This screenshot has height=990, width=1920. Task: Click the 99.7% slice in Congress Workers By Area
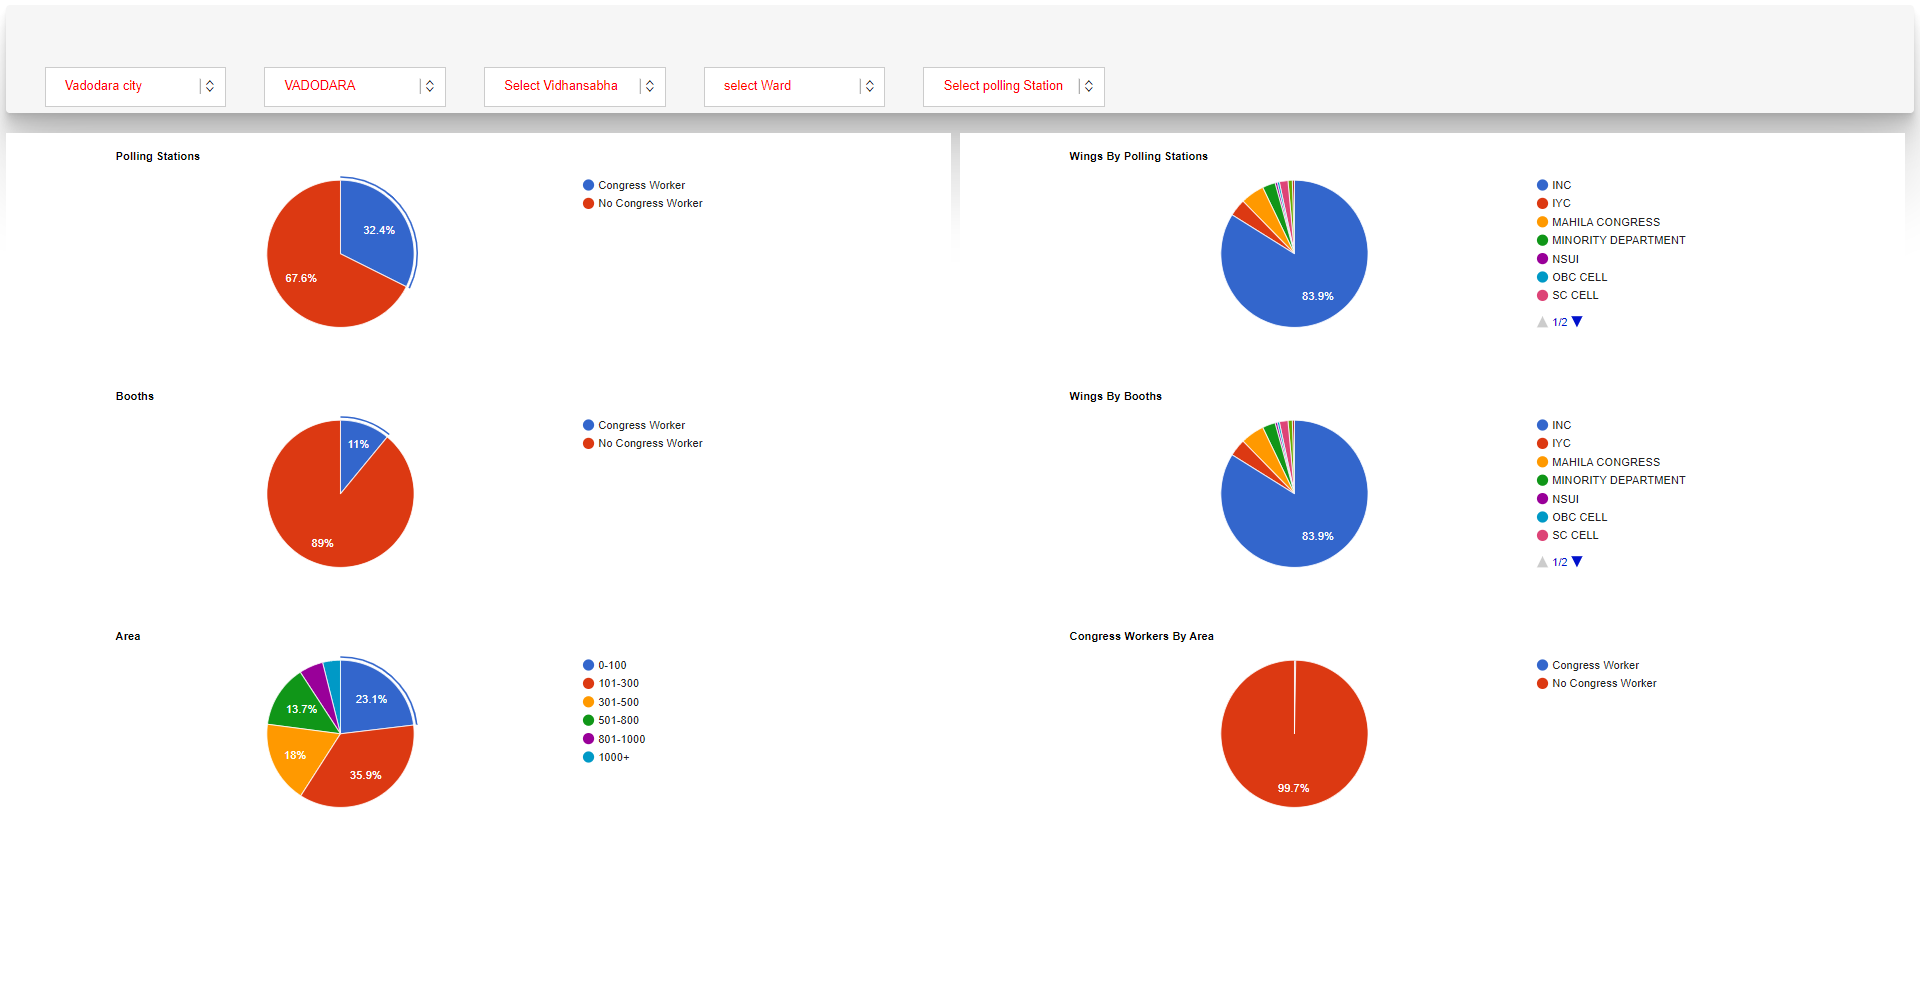[x=1293, y=760]
